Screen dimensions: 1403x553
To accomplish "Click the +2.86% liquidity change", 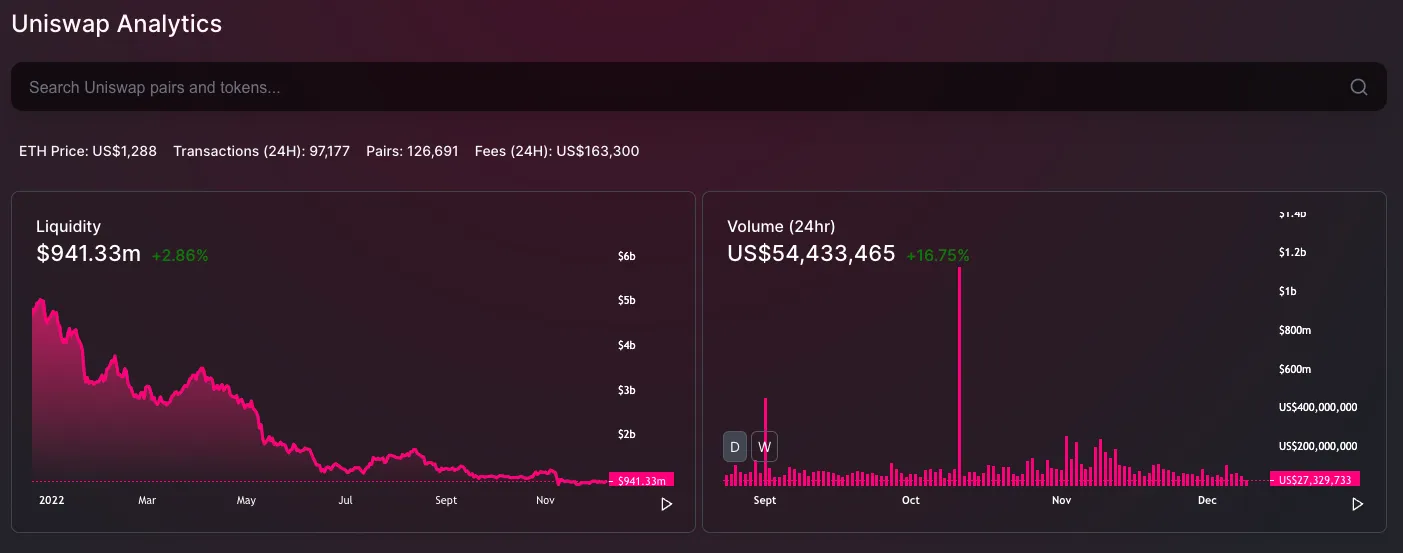I will pos(180,255).
